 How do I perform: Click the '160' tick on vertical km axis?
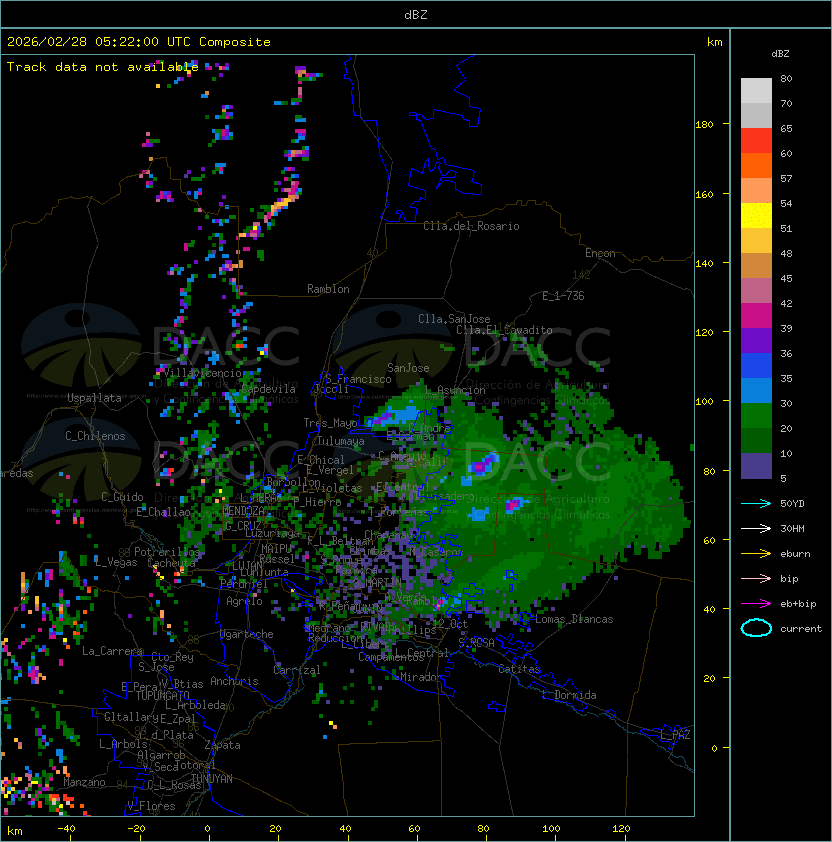click(704, 194)
